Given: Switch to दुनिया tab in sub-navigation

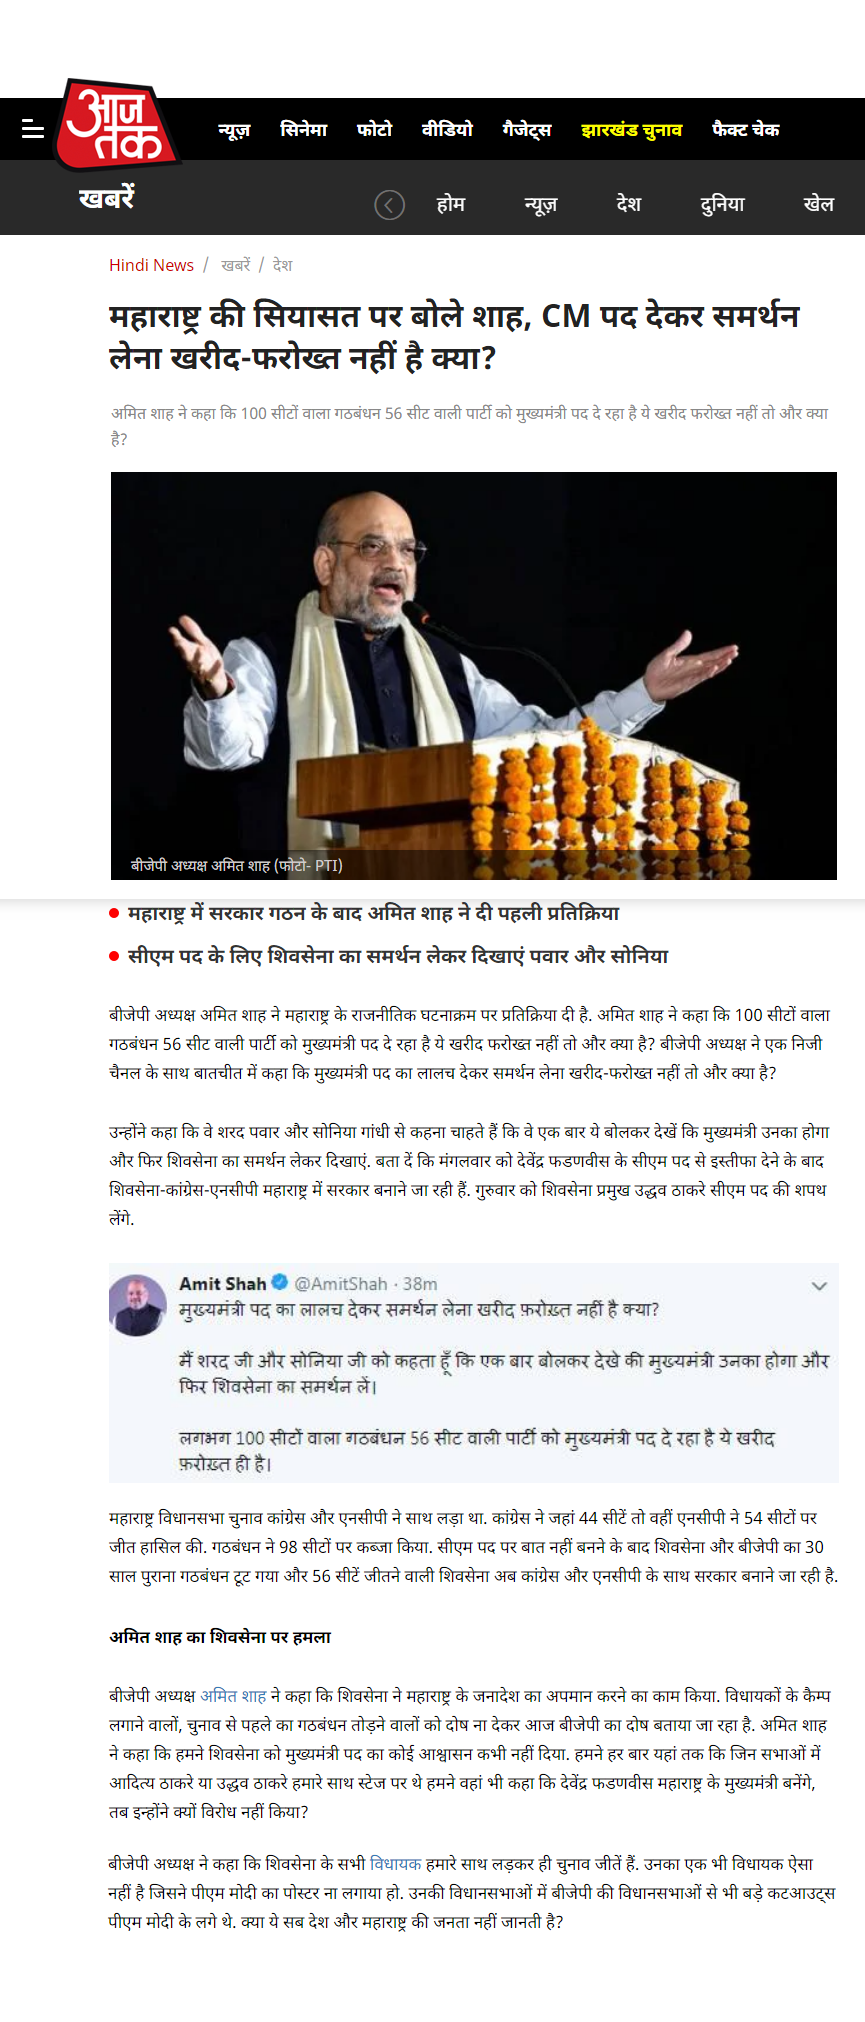Looking at the screenshot, I should (722, 204).
